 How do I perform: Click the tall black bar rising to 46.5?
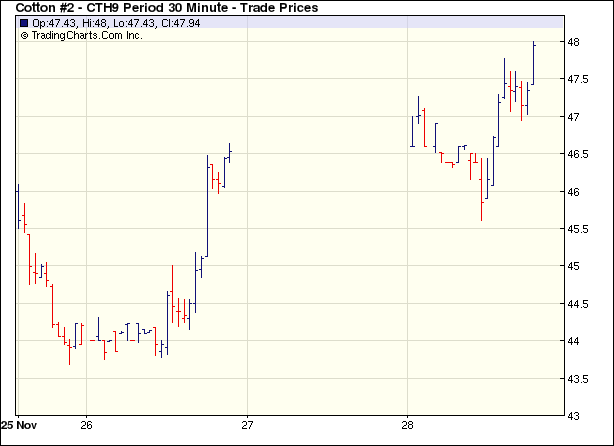[x=207, y=205]
